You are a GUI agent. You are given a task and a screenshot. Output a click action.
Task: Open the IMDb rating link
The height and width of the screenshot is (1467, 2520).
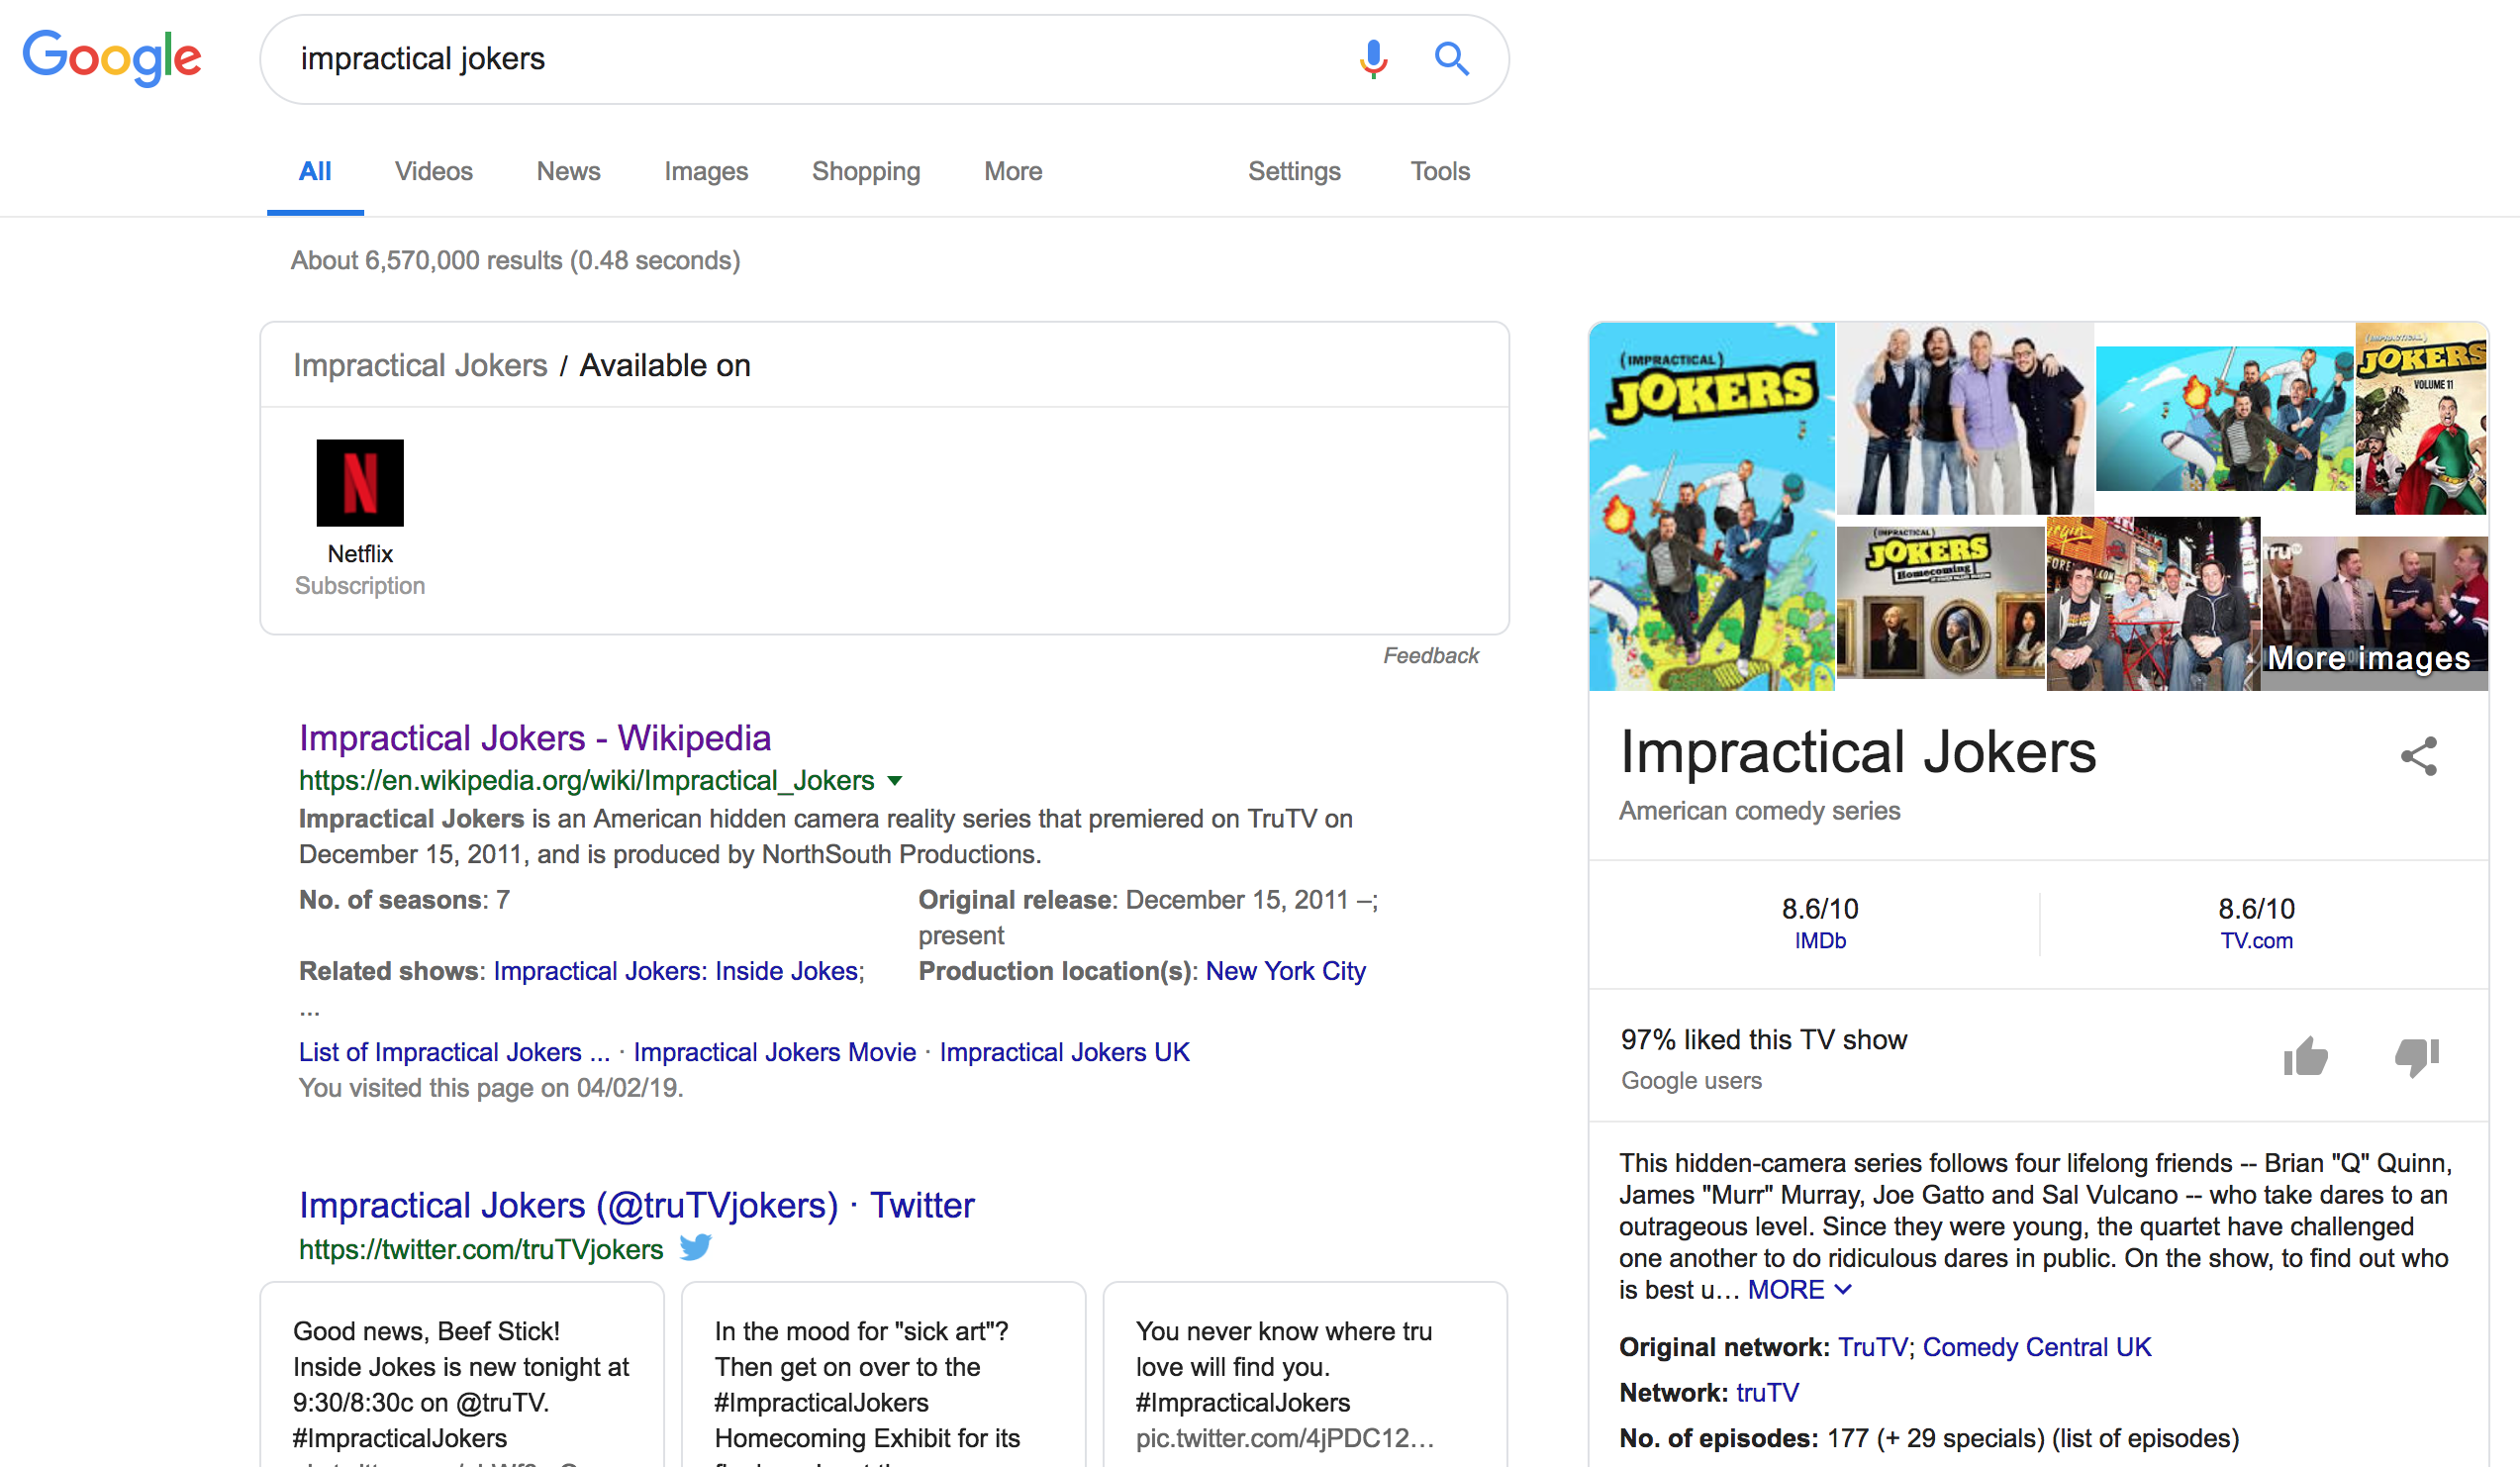click(x=1820, y=941)
